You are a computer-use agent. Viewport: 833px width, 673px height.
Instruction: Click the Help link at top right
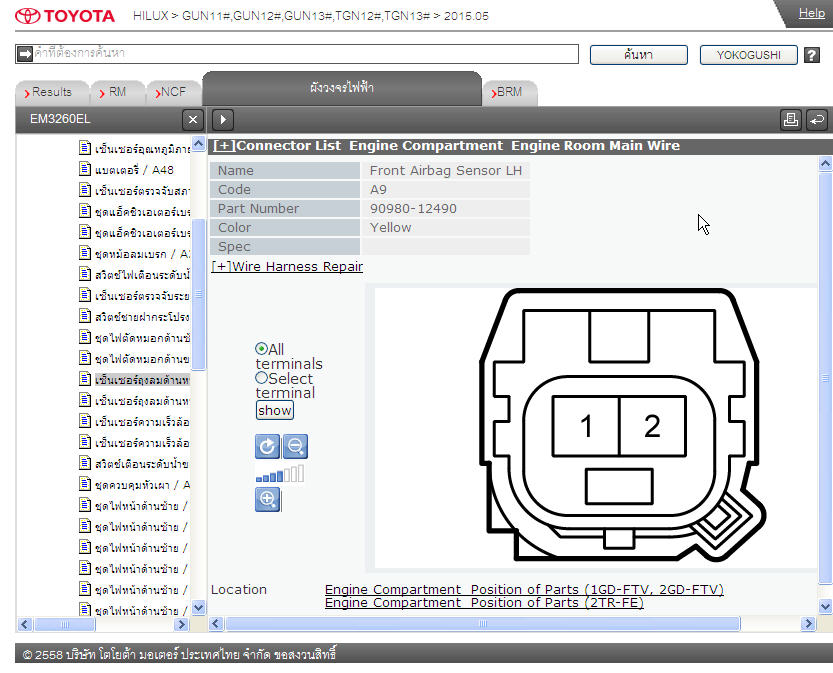[812, 13]
